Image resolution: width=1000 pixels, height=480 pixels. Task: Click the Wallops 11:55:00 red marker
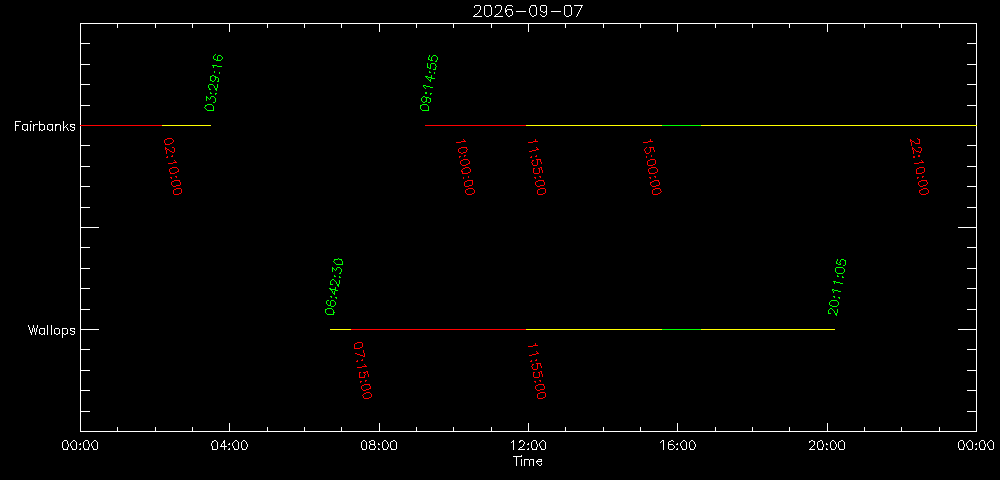click(x=536, y=371)
